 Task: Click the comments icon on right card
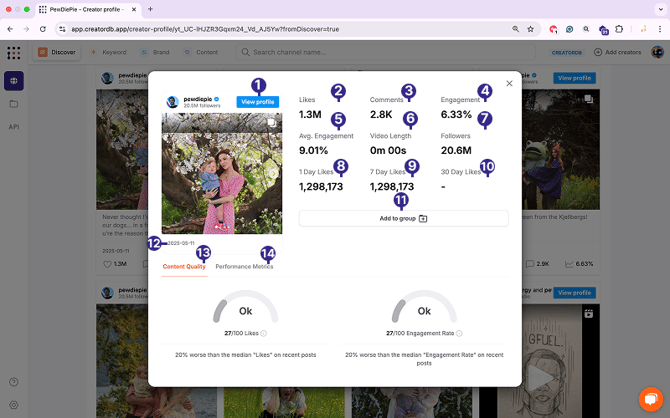(x=530, y=264)
